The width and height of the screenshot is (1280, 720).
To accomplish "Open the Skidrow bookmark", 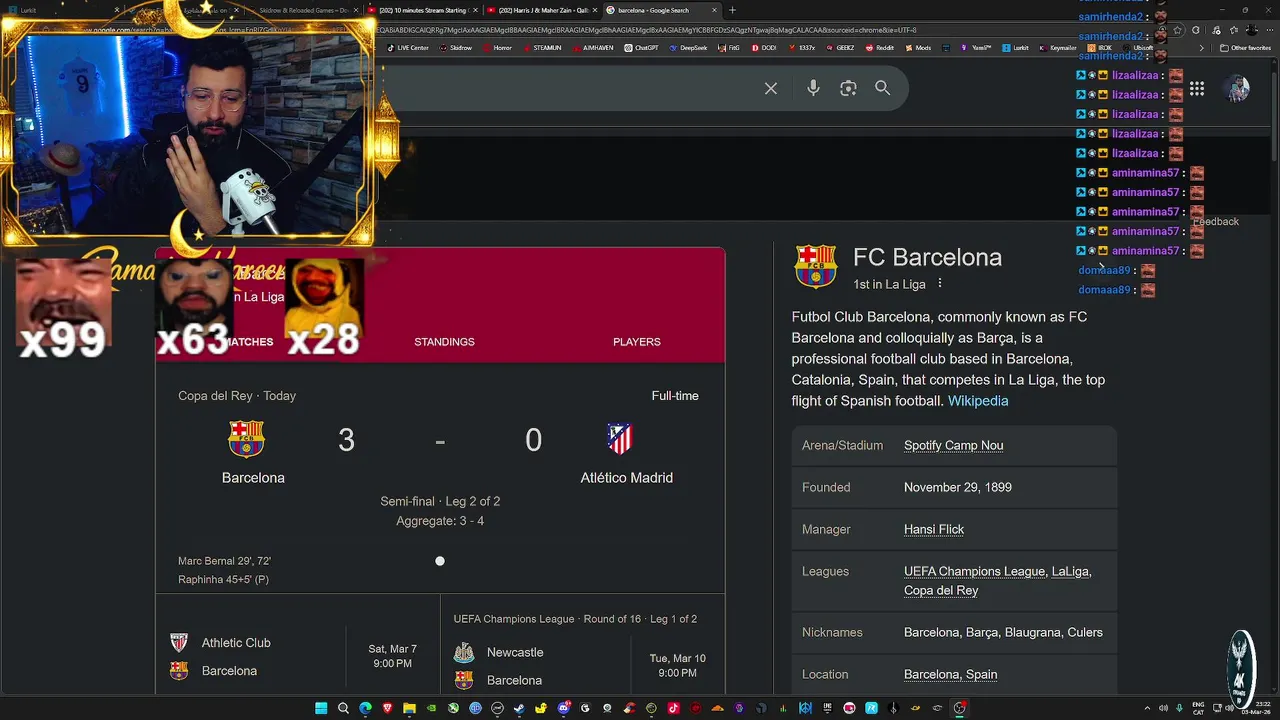I will coord(456,48).
